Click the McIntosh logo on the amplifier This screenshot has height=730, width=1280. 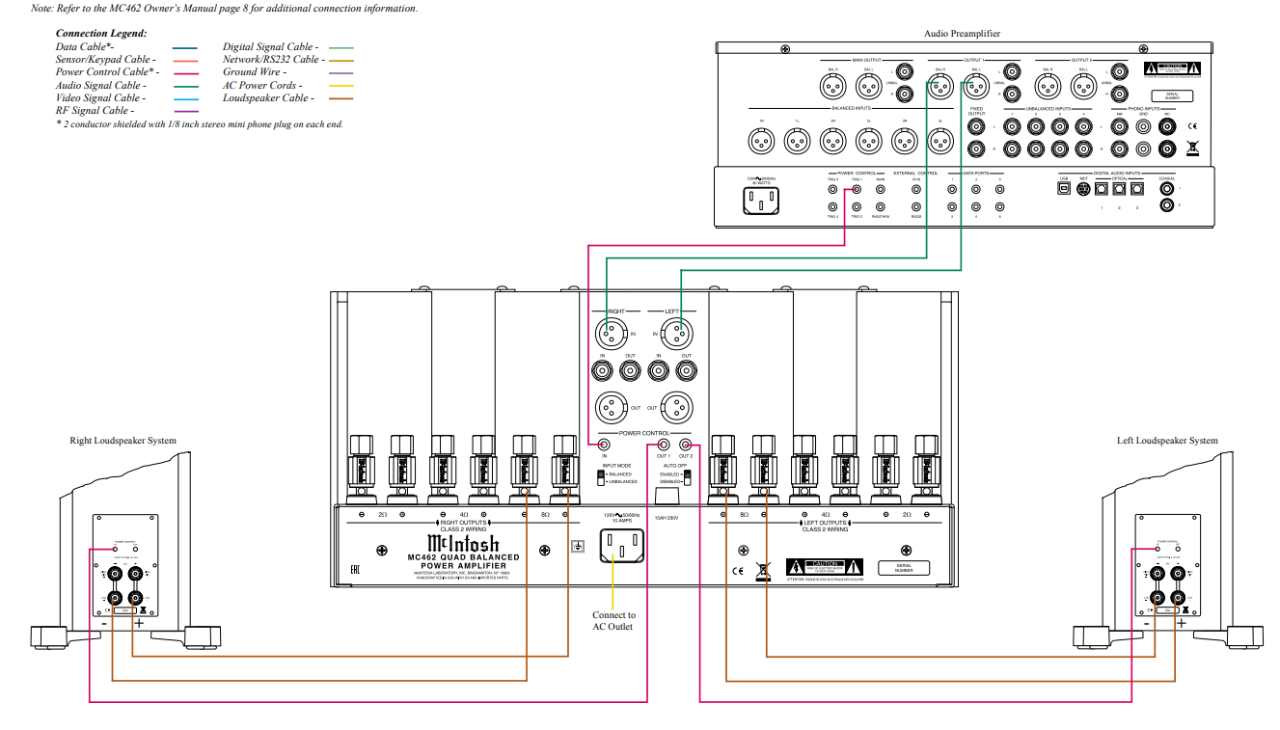click(463, 543)
